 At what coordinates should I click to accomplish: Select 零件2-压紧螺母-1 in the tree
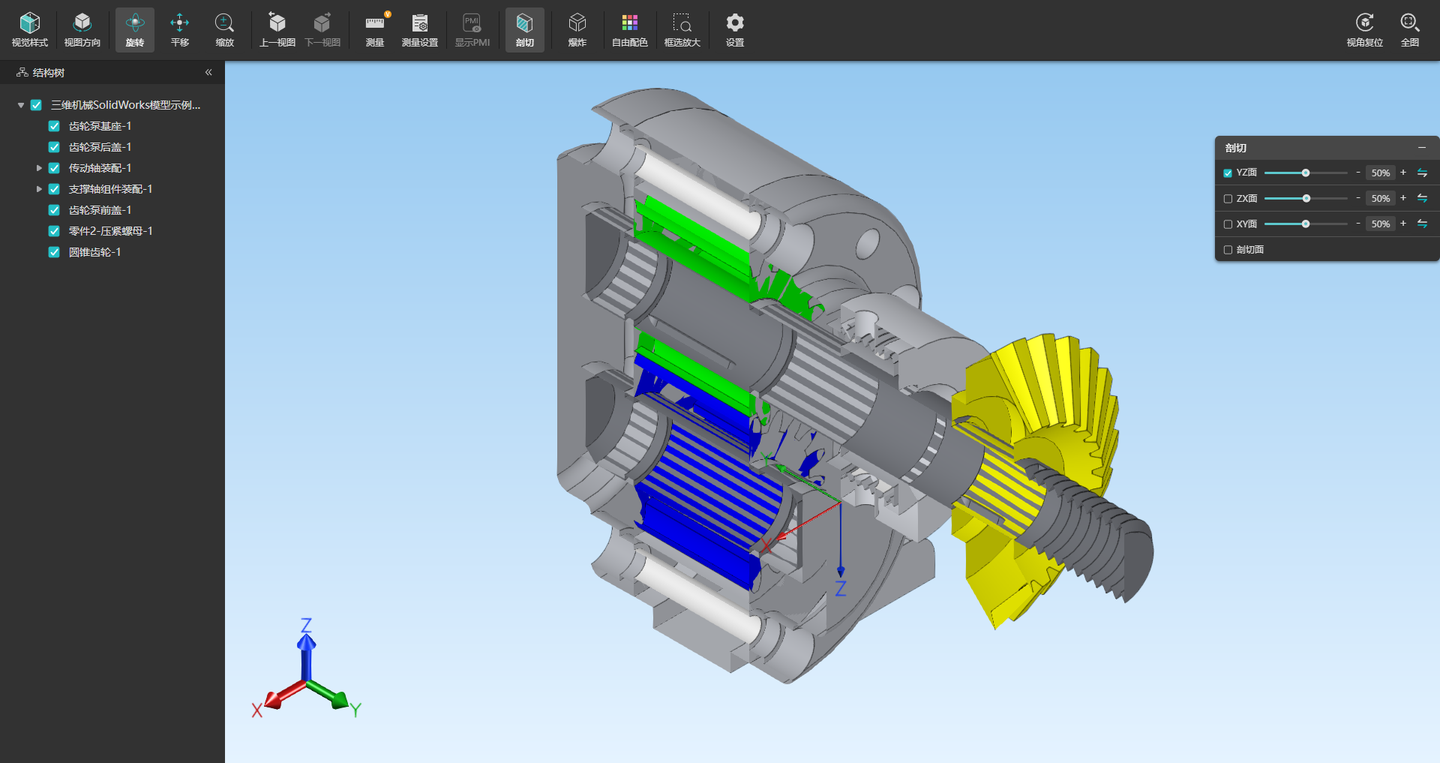pos(110,231)
